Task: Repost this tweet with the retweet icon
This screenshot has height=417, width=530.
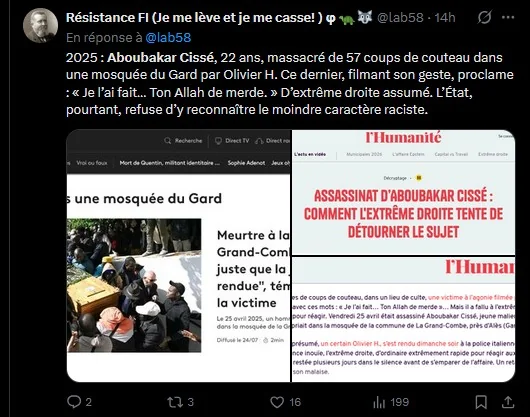Action: (x=174, y=402)
